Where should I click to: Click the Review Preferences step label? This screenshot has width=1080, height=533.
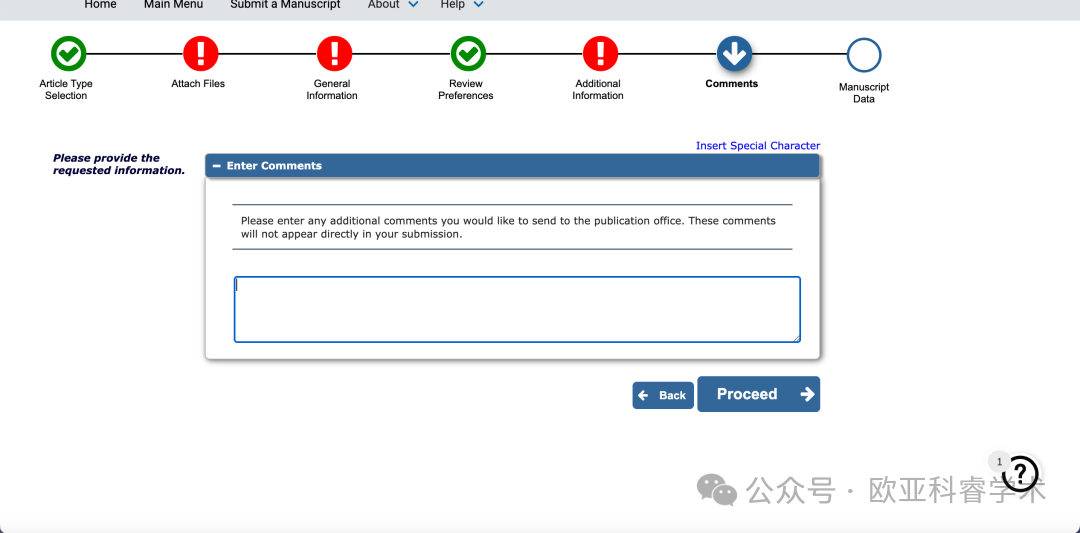(466, 90)
